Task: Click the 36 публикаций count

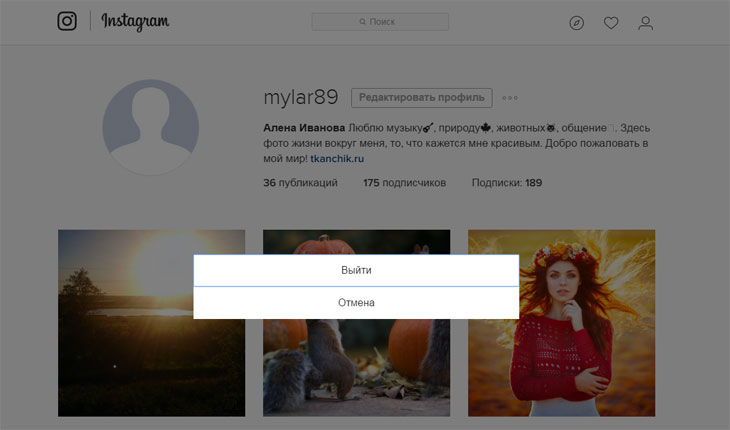Action: tap(300, 183)
